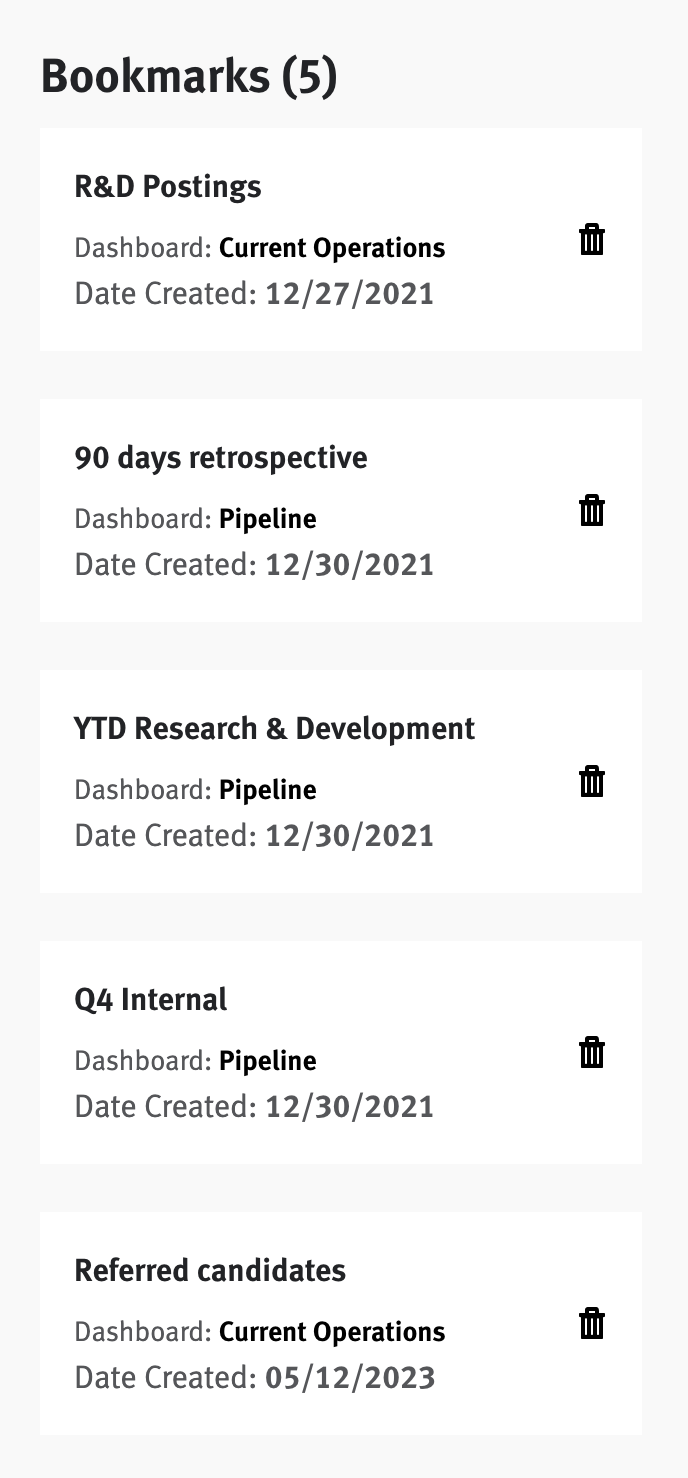Click the date 05/12/2023 on Referred candidates
This screenshot has height=1478, width=688.
348,1378
